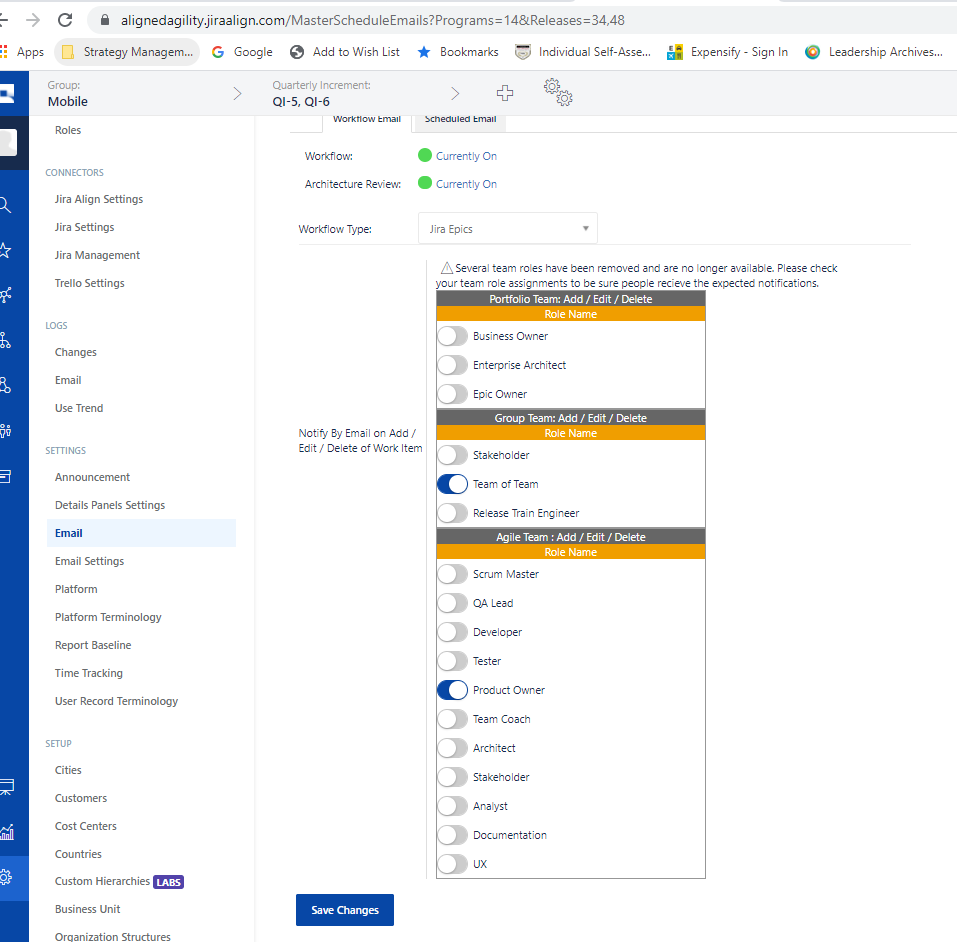Click the browser forward arrow

coord(33,20)
